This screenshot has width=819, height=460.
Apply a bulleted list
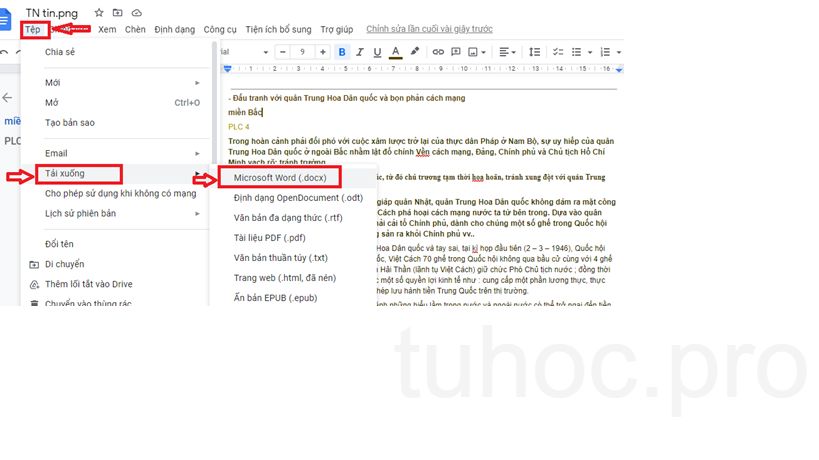577,52
